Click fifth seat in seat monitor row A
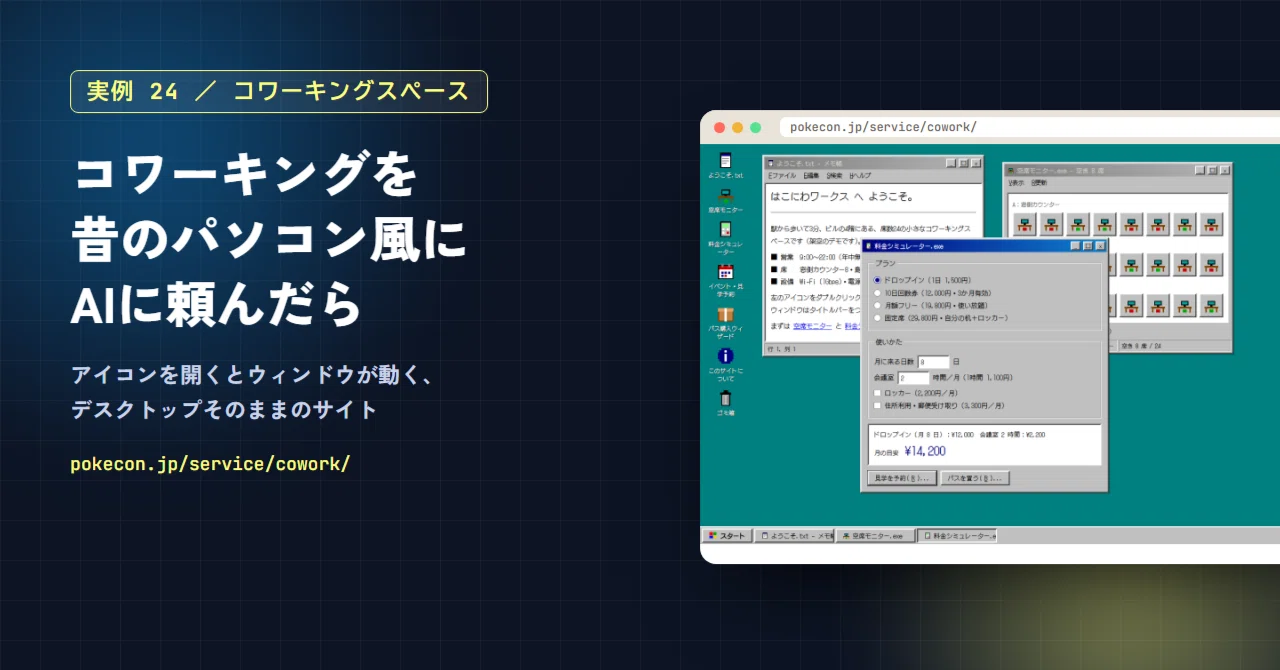This screenshot has width=1280, height=670. pos(1131,224)
